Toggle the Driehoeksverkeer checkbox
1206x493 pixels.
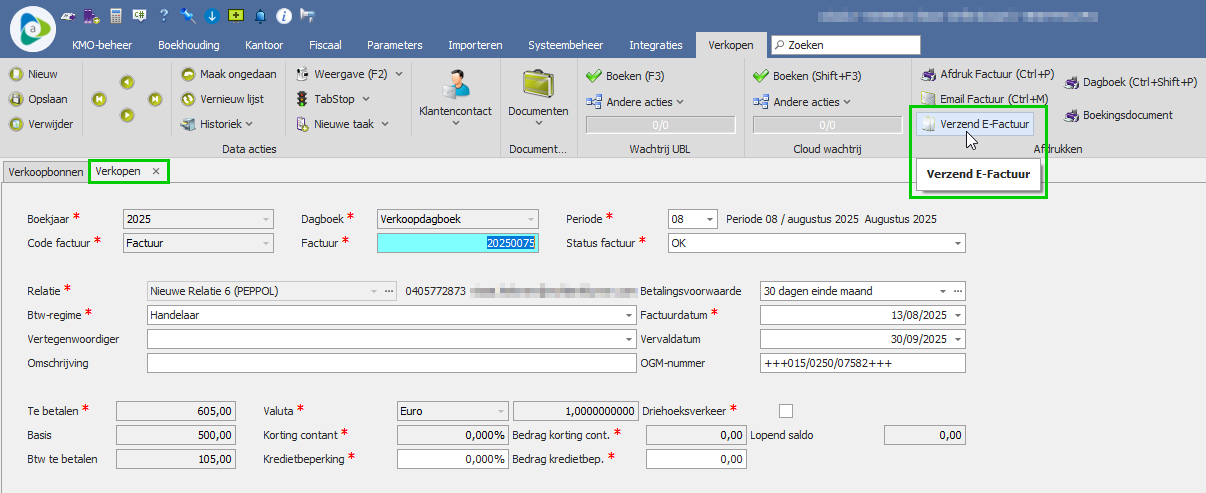786,410
